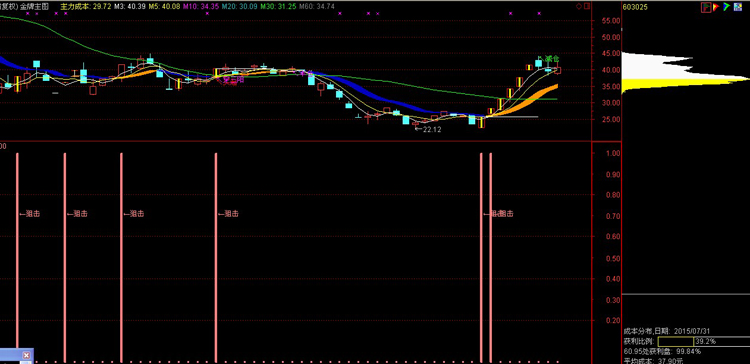Click the 金牌主图 indicator name label
Viewport: 750px width, 364px height.
pyautogui.click(x=33, y=7)
